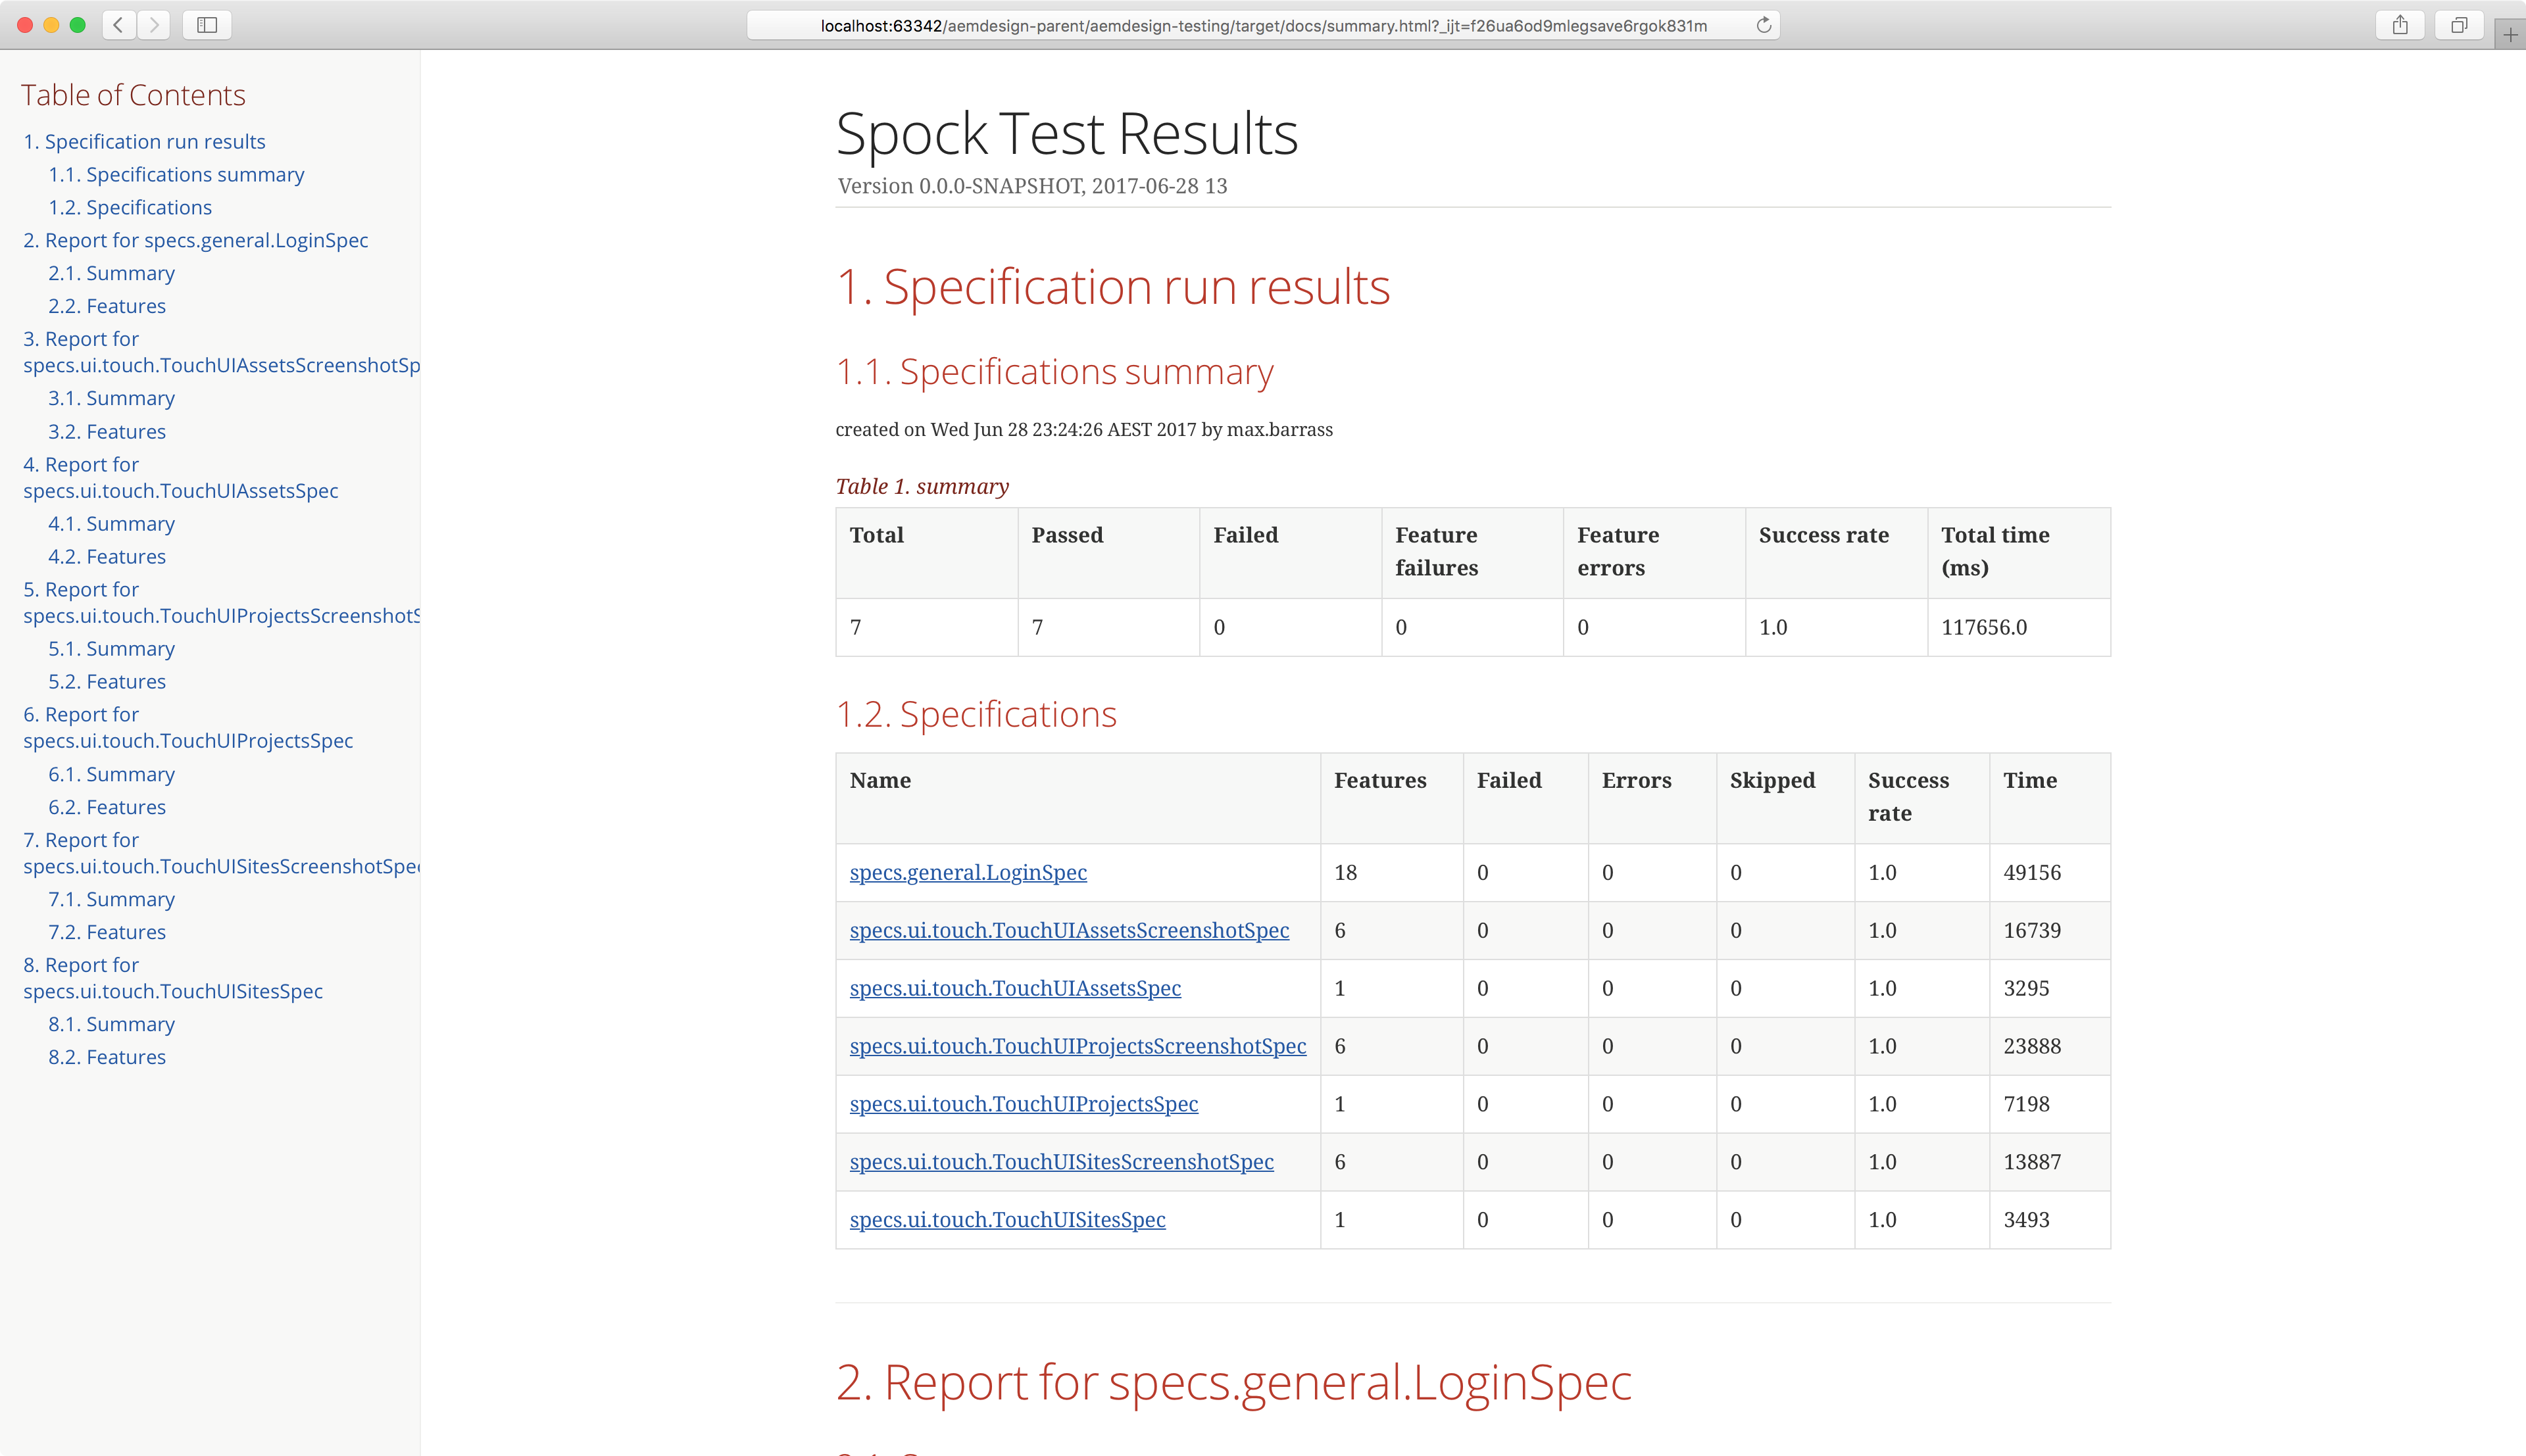
Task: Click the browser sidebar toggle icon
Action: pyautogui.click(x=208, y=24)
